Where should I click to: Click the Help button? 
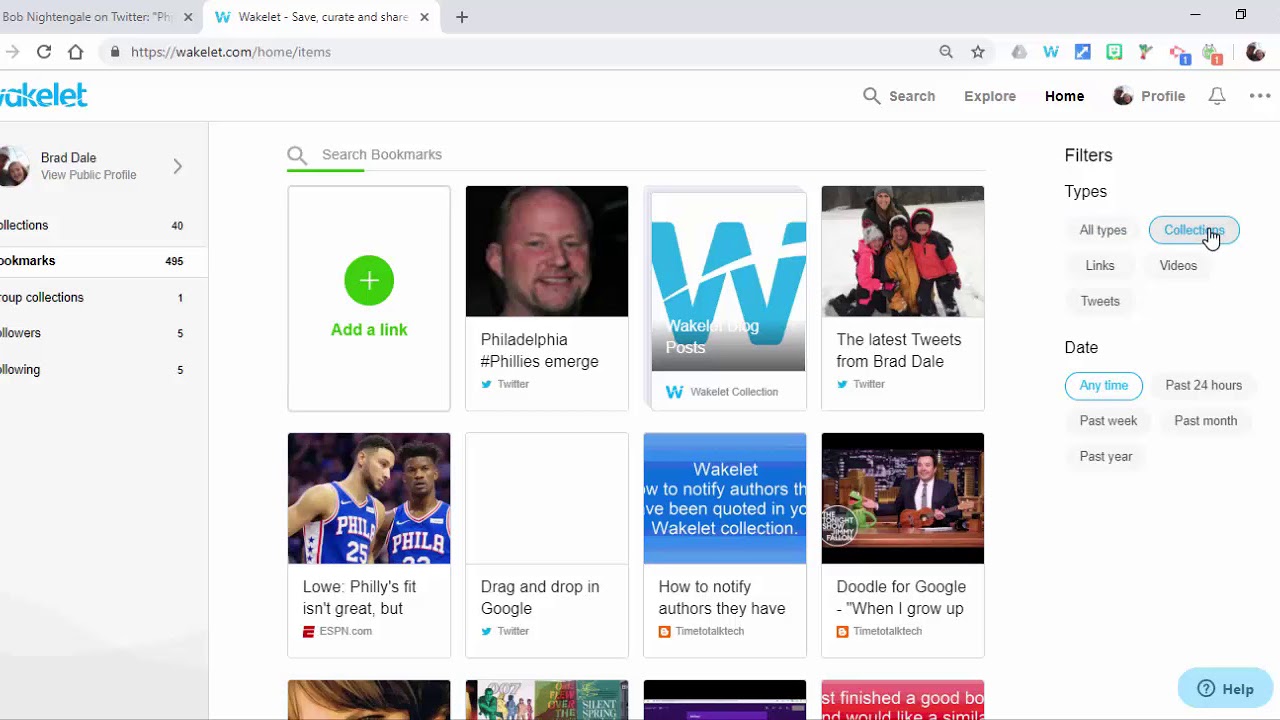coord(1226,688)
